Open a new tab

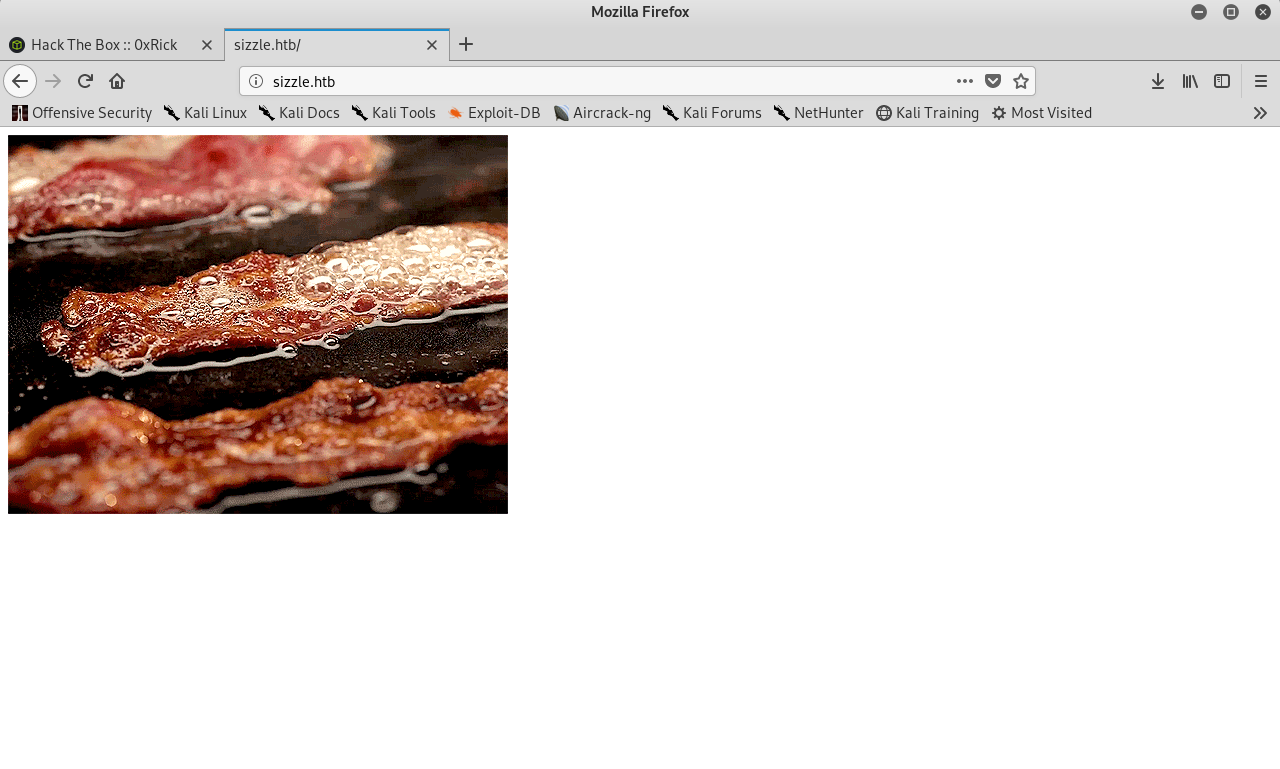(x=466, y=44)
